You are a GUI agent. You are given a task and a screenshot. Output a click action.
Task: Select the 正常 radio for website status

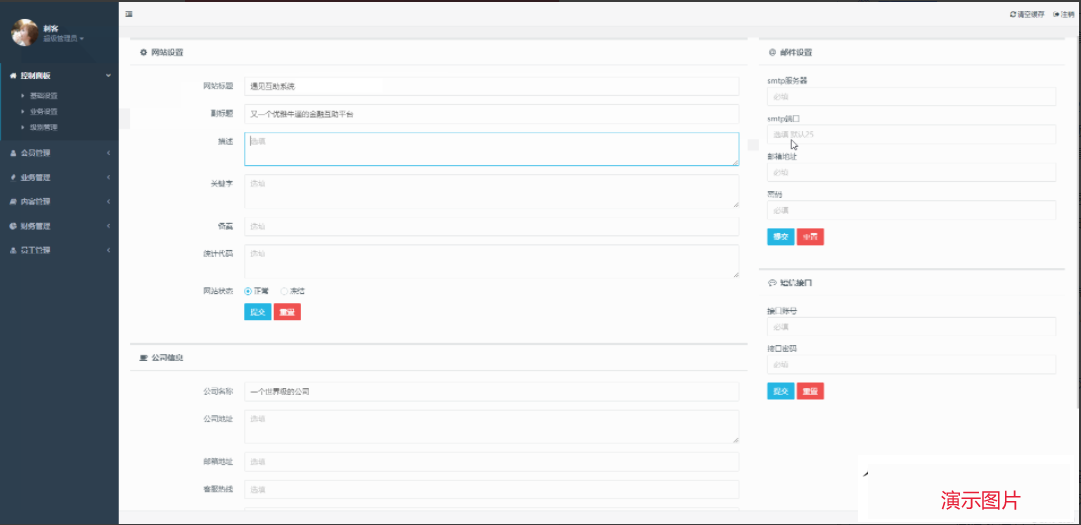point(248,291)
